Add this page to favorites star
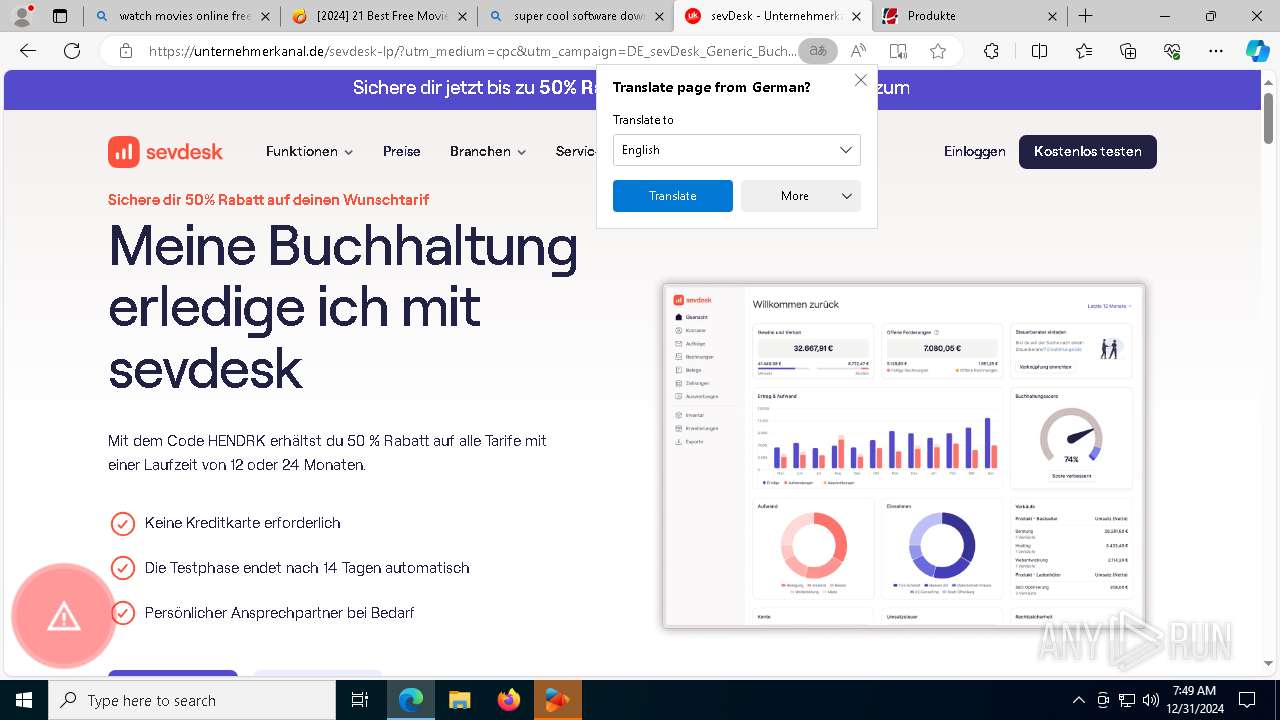This screenshot has width=1280, height=720. pyautogui.click(x=938, y=51)
